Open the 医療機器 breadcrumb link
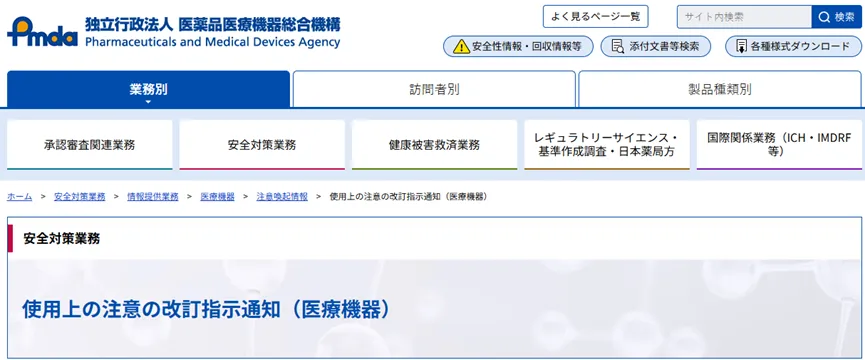The image size is (865, 360). pyautogui.click(x=217, y=197)
